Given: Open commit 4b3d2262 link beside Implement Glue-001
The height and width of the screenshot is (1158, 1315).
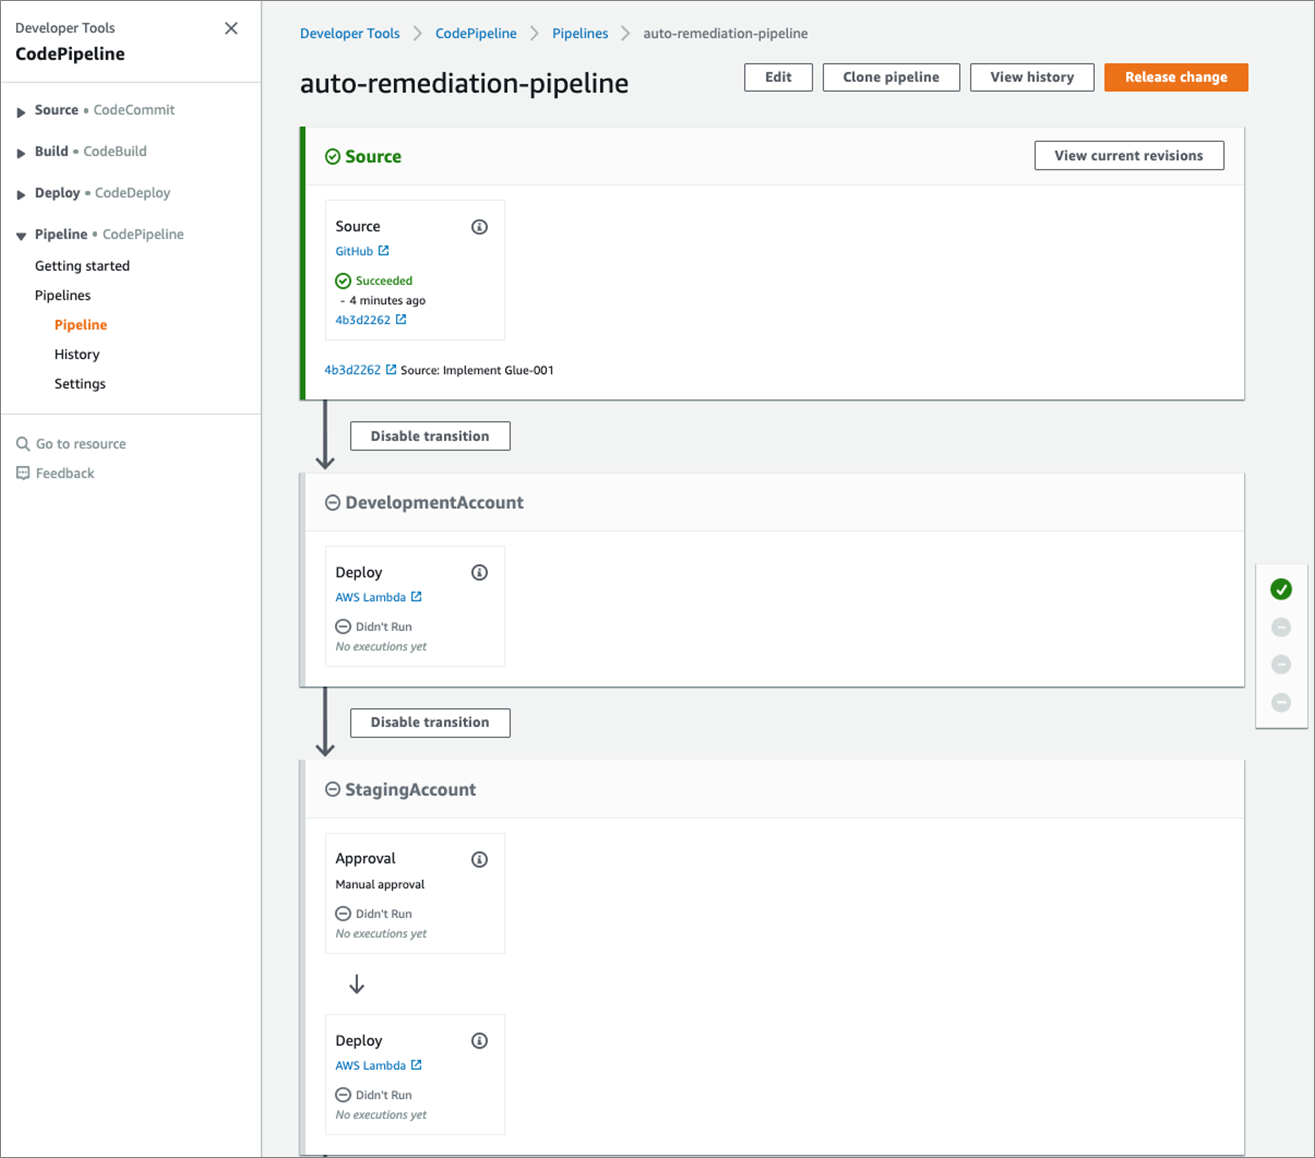Looking at the screenshot, I should click(x=352, y=370).
